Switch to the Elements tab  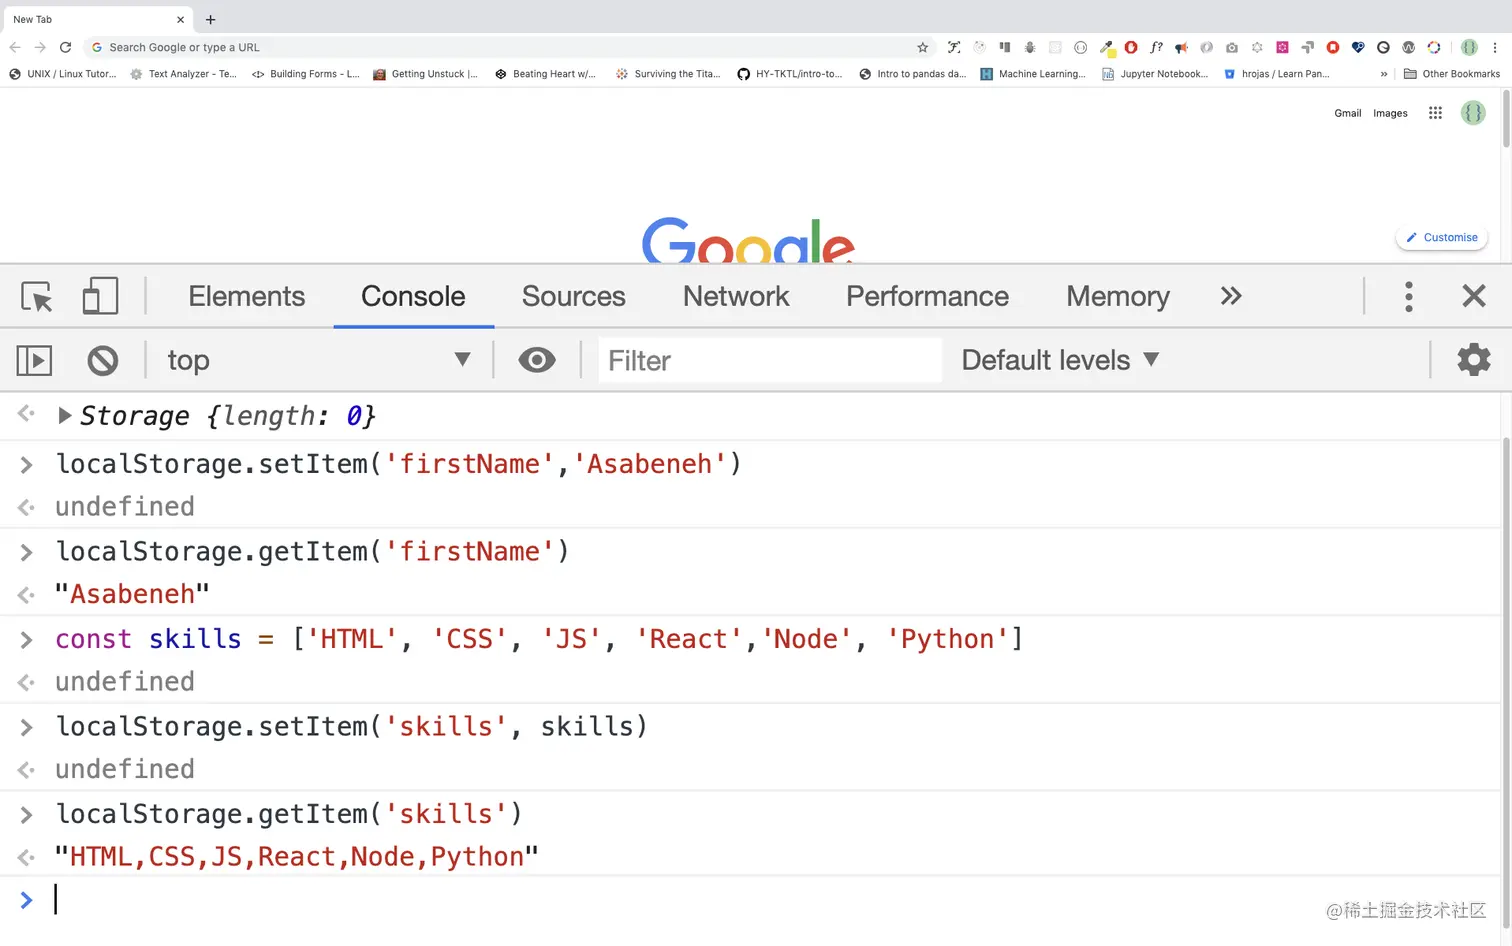[x=246, y=296]
